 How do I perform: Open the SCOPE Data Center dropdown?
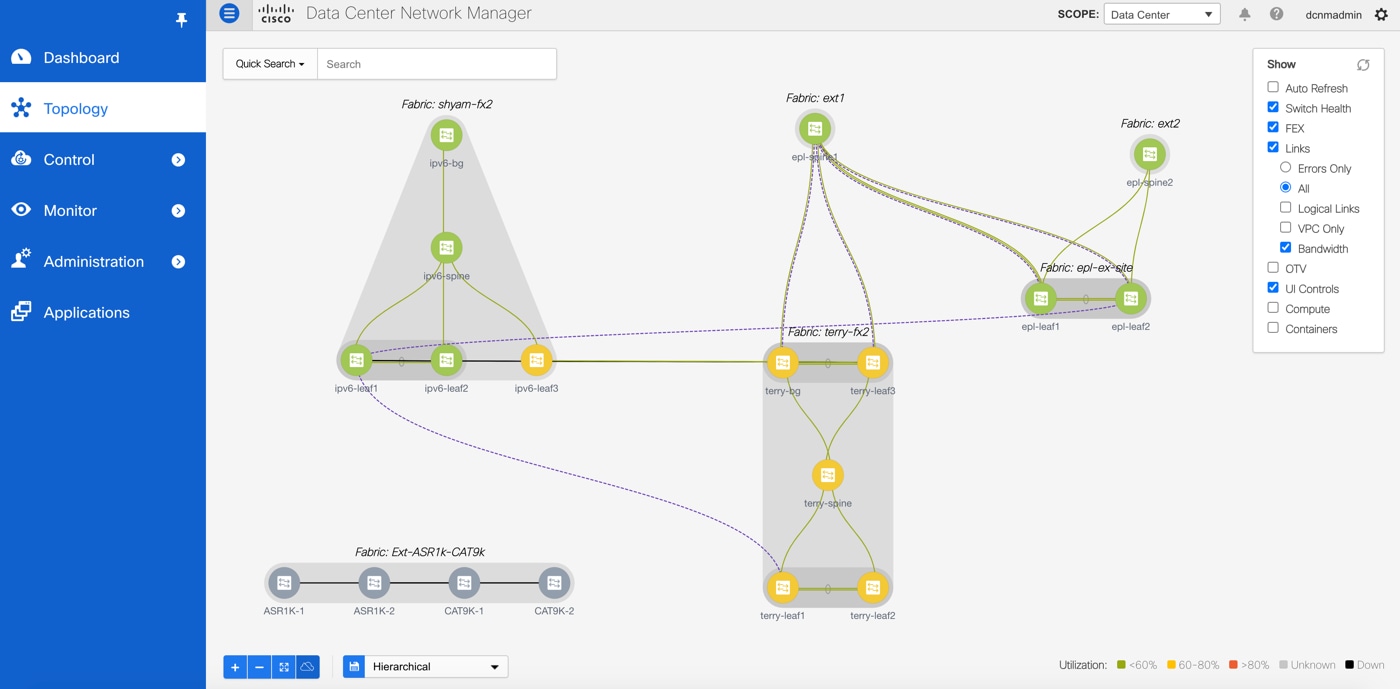point(1162,14)
